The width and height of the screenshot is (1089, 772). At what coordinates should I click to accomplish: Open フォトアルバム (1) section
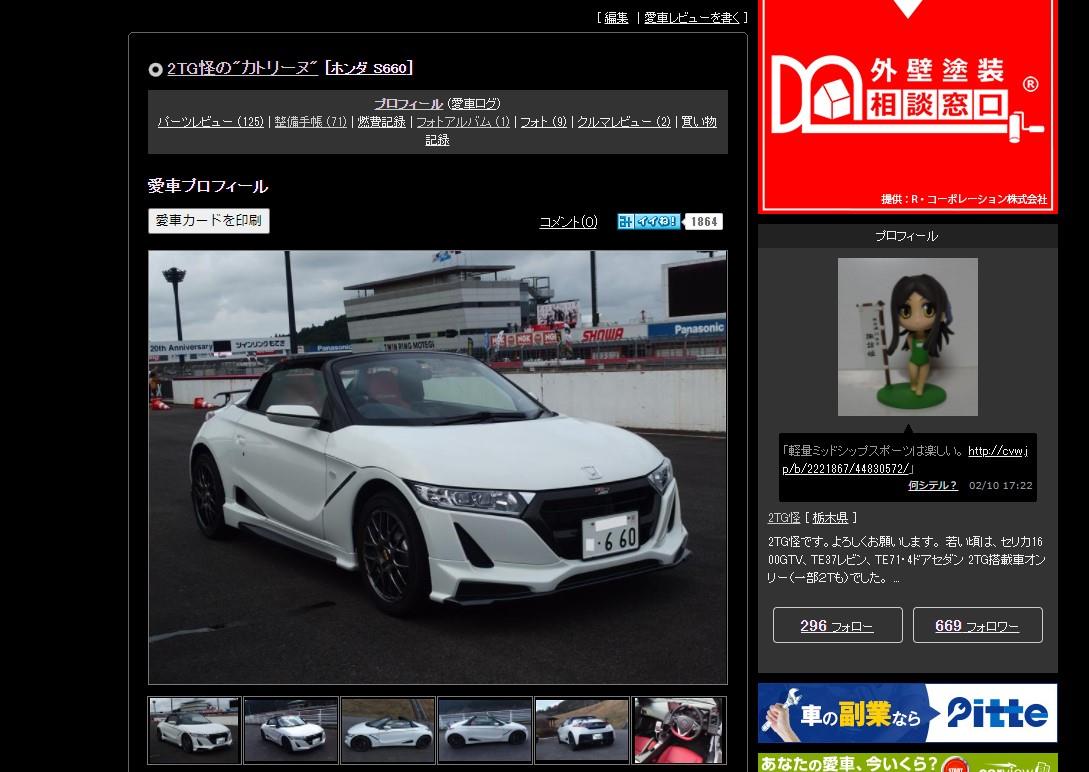463,121
